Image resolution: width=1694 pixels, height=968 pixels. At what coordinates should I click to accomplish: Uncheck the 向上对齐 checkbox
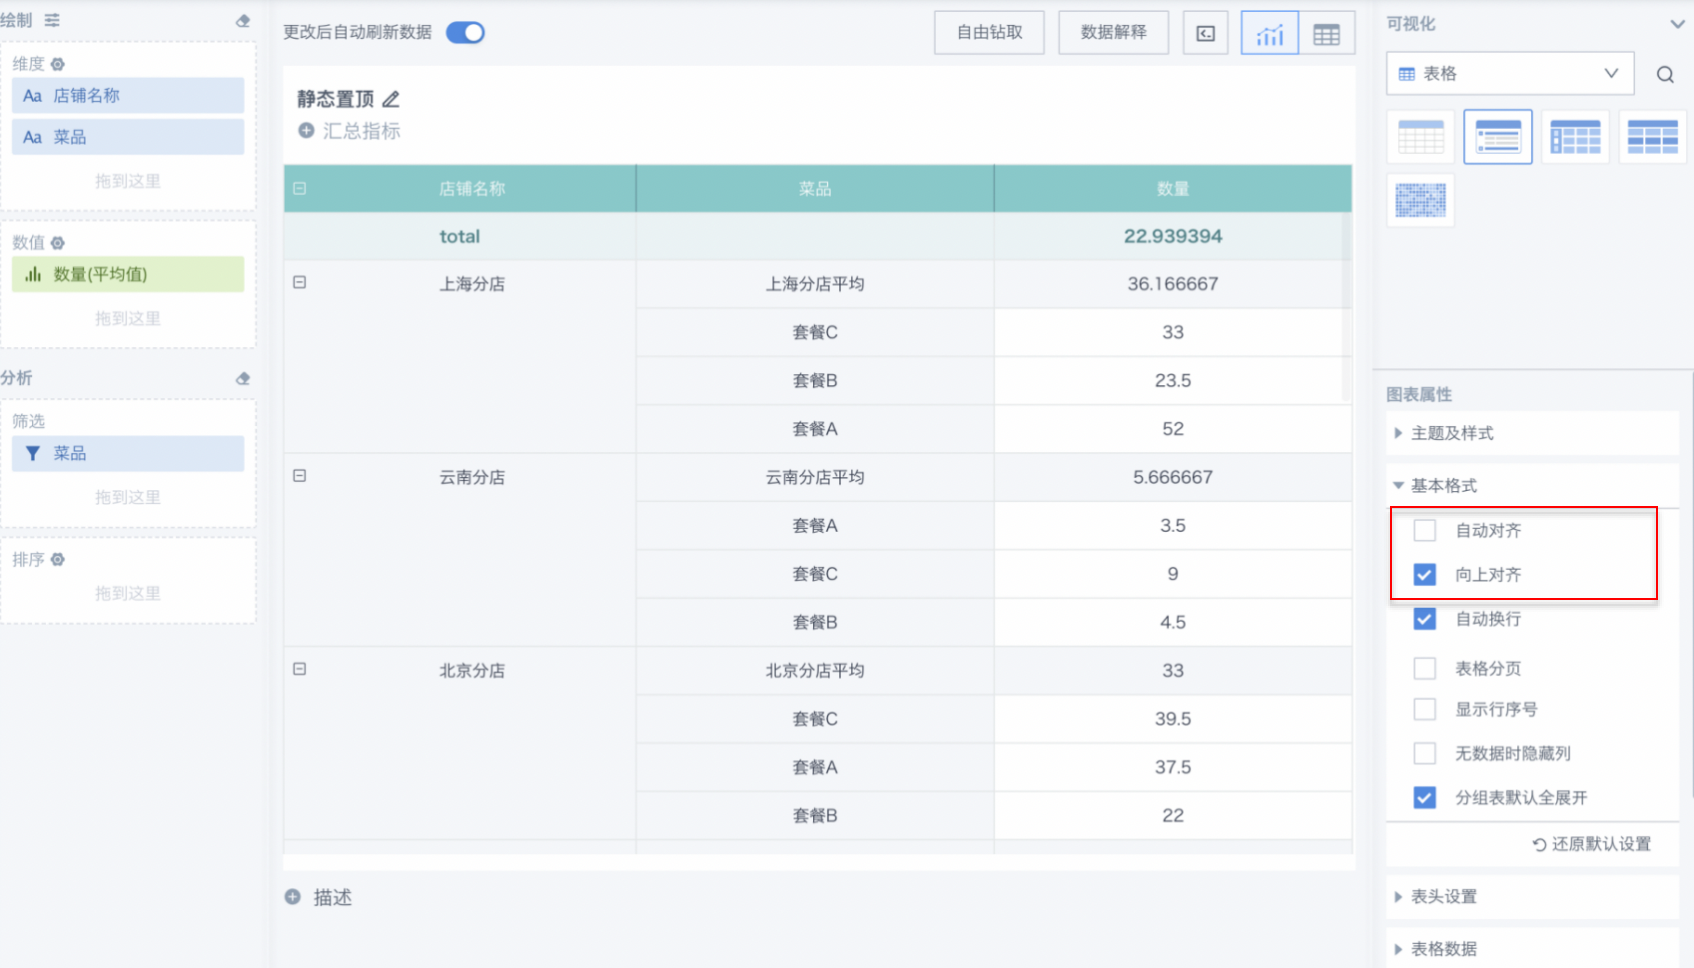1425,574
